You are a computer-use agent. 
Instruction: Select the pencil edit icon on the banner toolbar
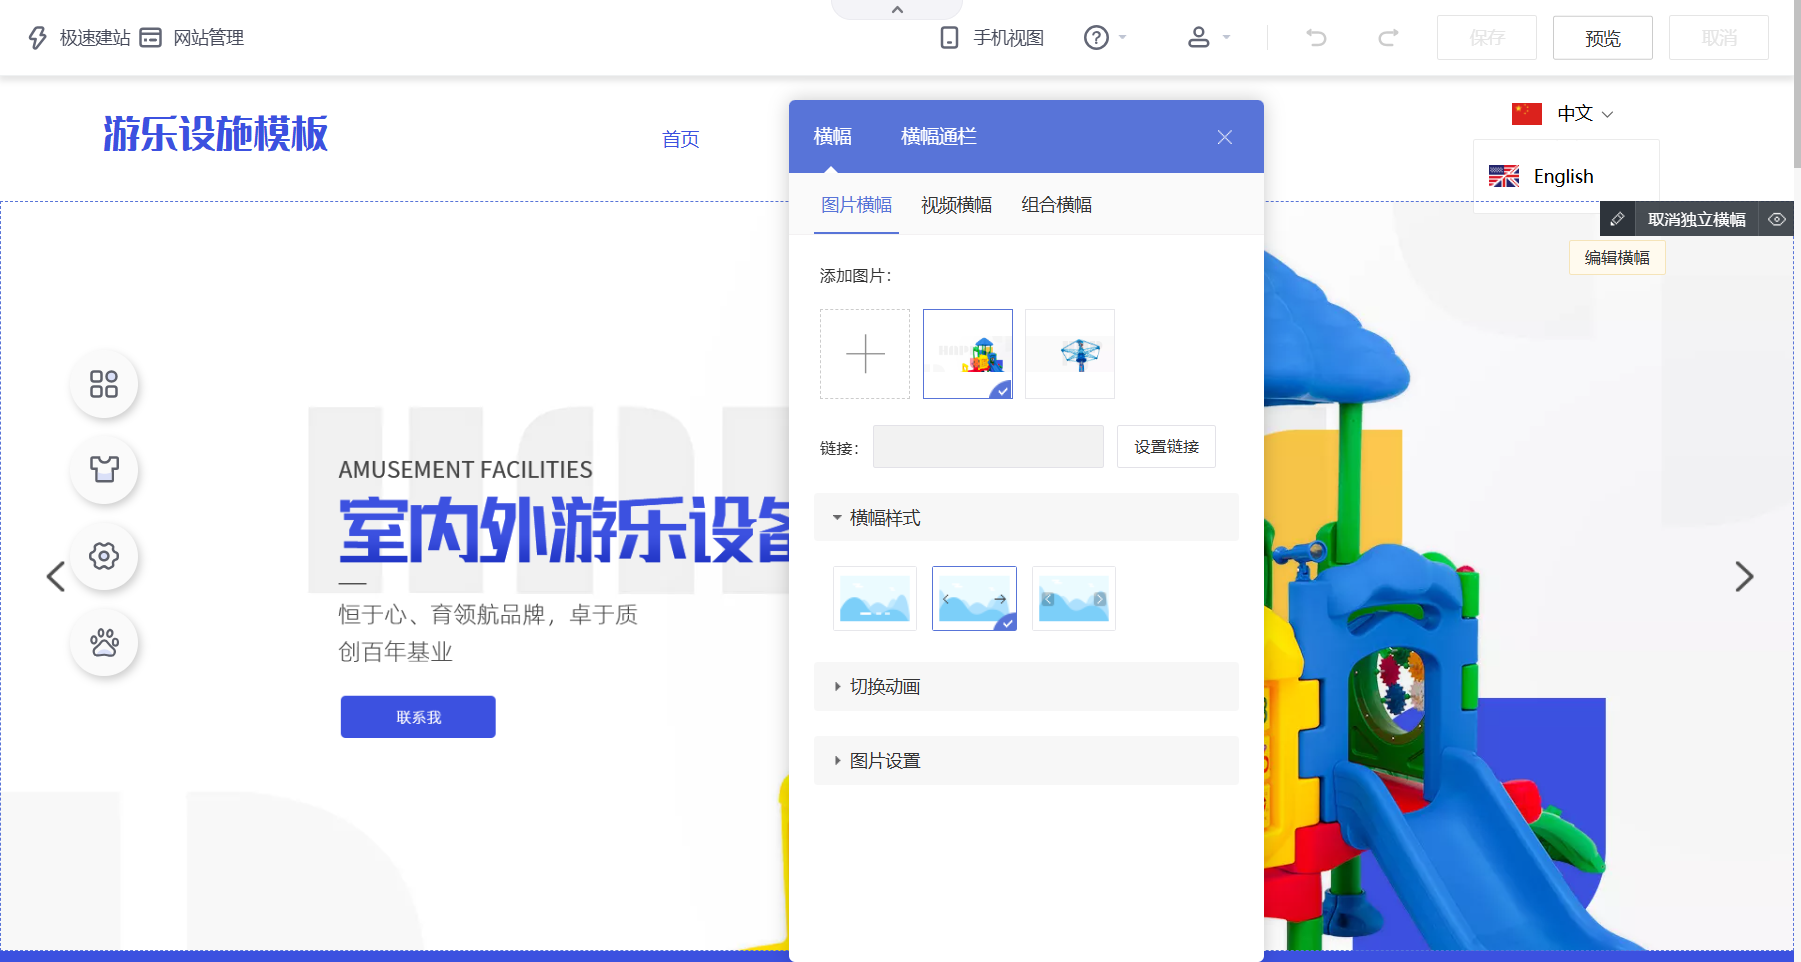click(1617, 218)
